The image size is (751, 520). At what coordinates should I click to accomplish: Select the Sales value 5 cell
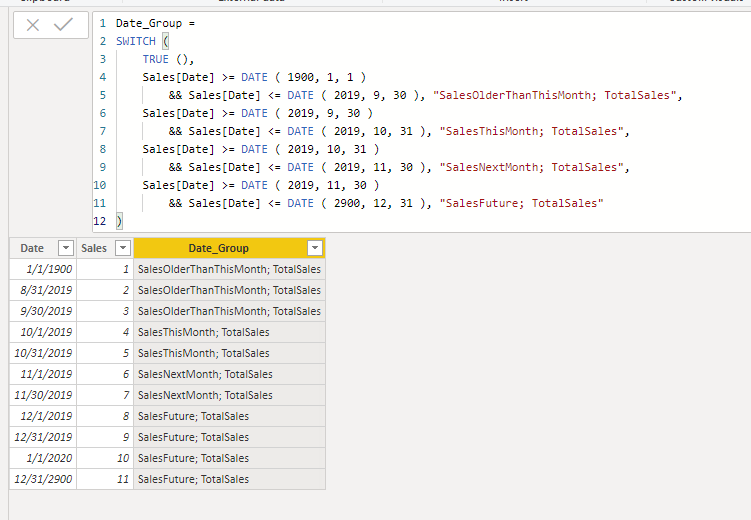click(105, 353)
